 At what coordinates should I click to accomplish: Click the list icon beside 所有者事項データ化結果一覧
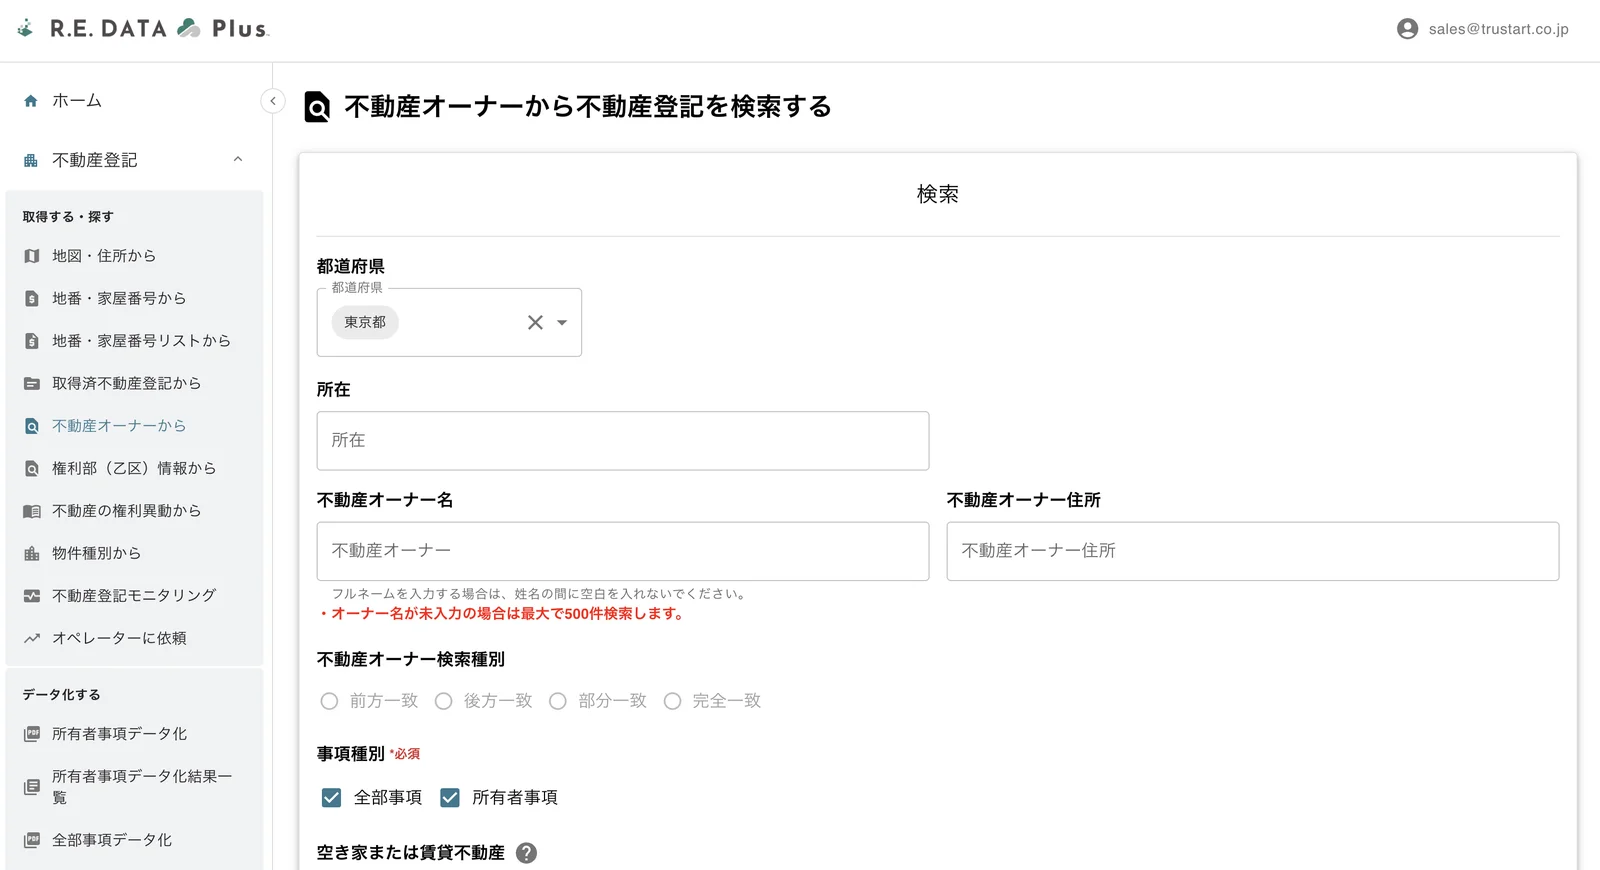pos(32,787)
